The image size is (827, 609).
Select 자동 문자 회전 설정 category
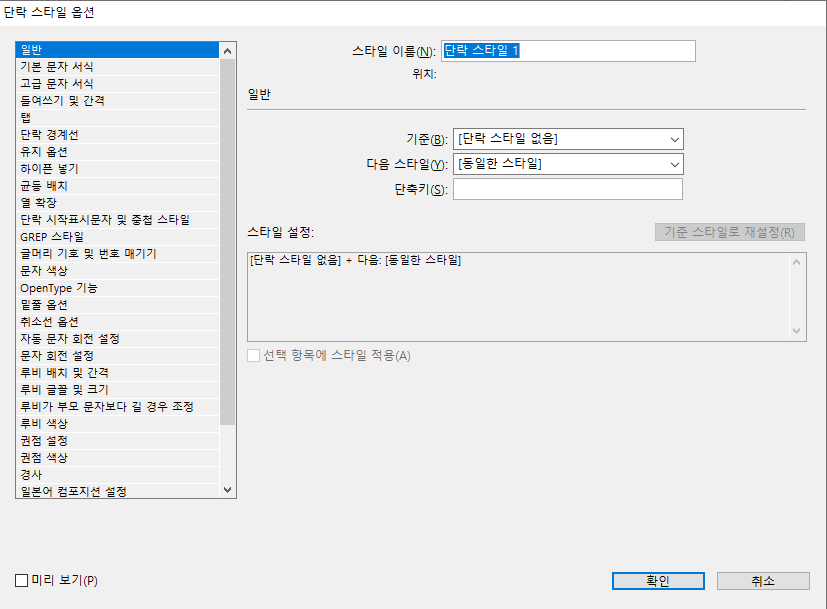117,339
